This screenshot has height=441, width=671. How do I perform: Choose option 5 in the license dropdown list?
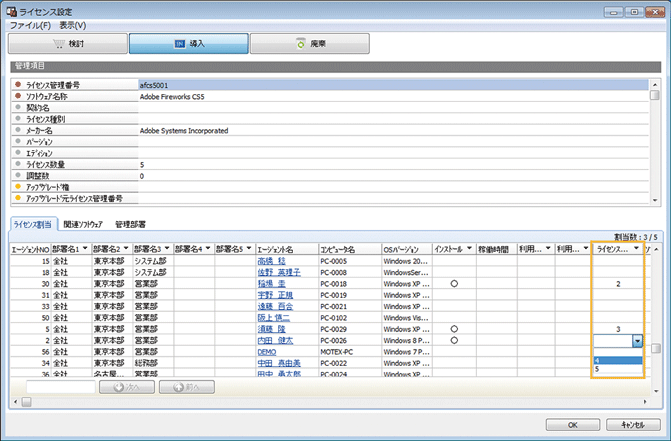618,369
